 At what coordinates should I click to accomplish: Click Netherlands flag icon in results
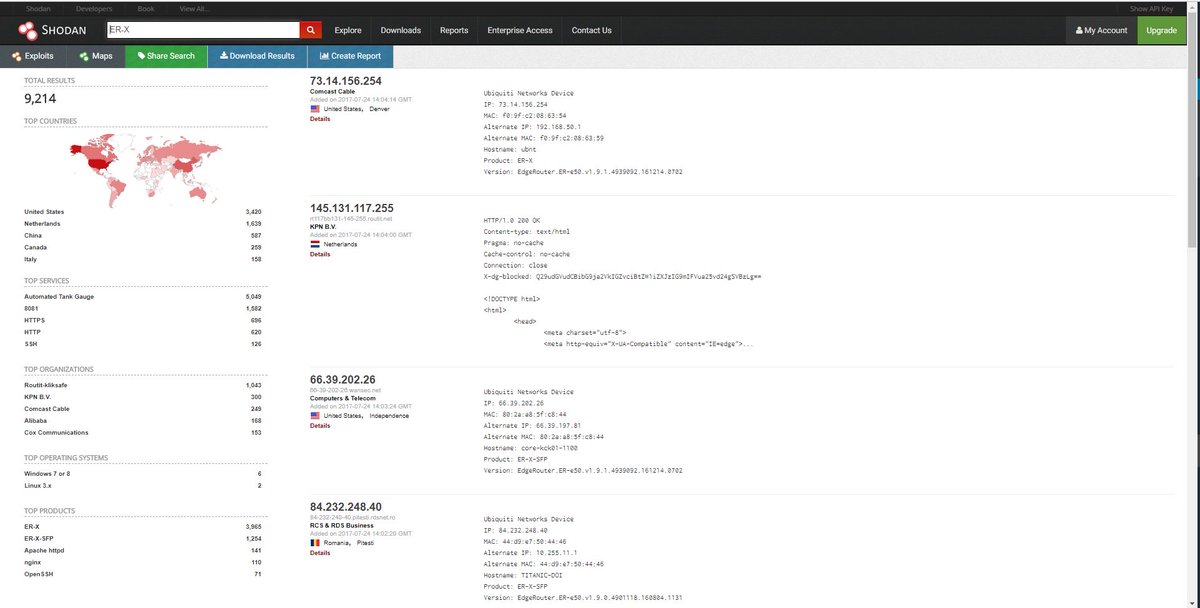pyautogui.click(x=315, y=244)
